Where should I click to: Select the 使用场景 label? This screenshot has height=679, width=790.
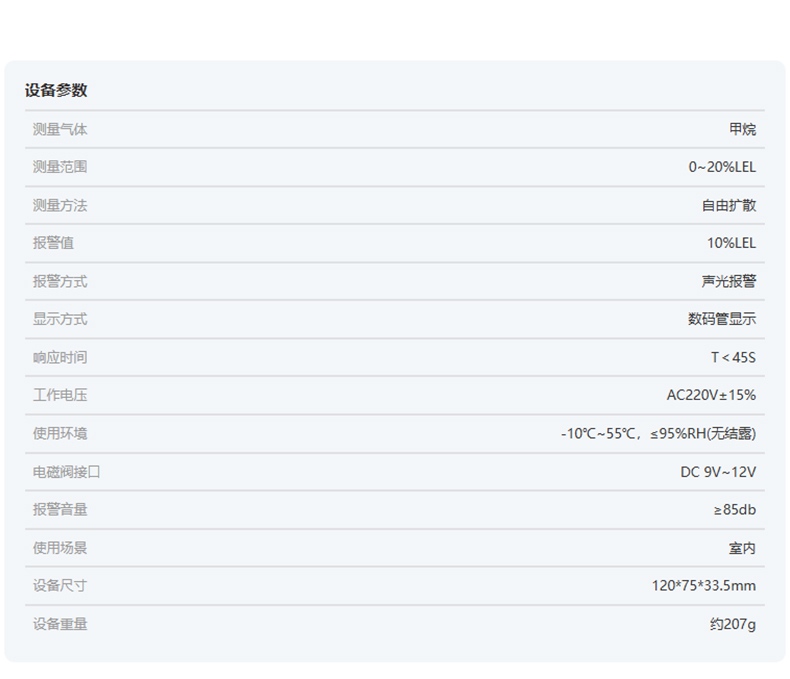(60, 547)
